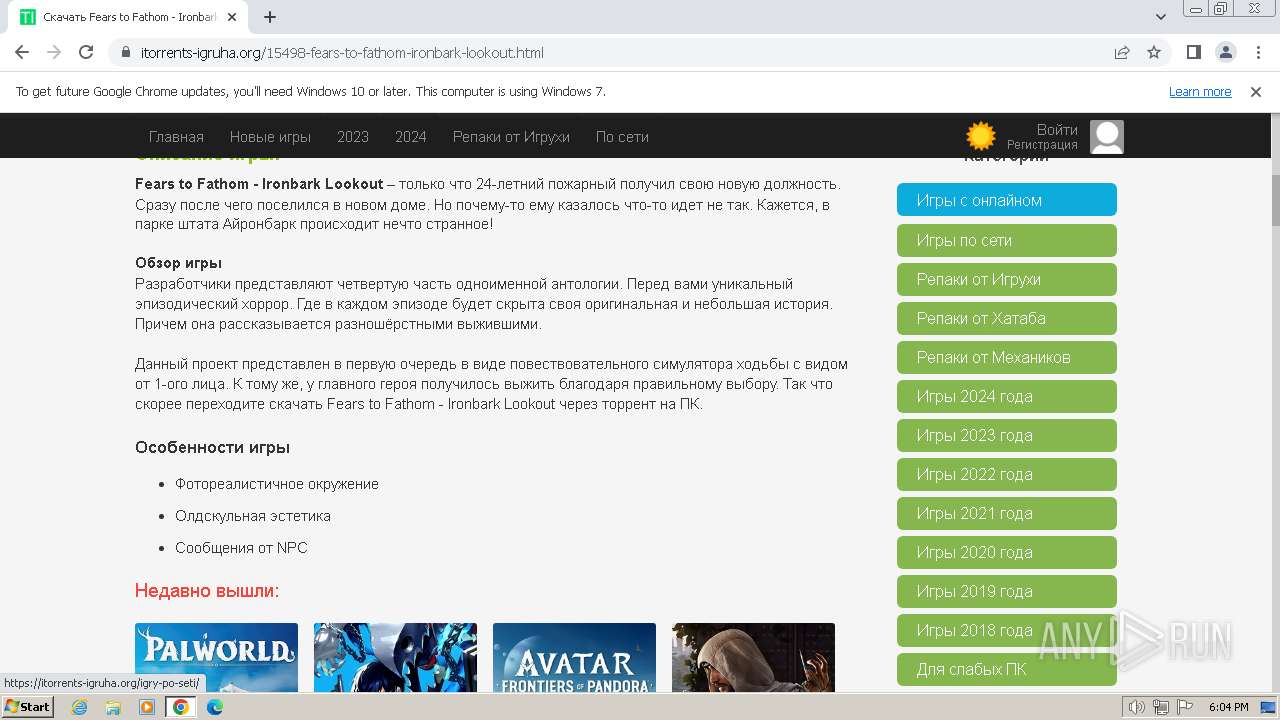Open the Игры с онлайном category
The image size is (1280, 720).
(1007, 200)
